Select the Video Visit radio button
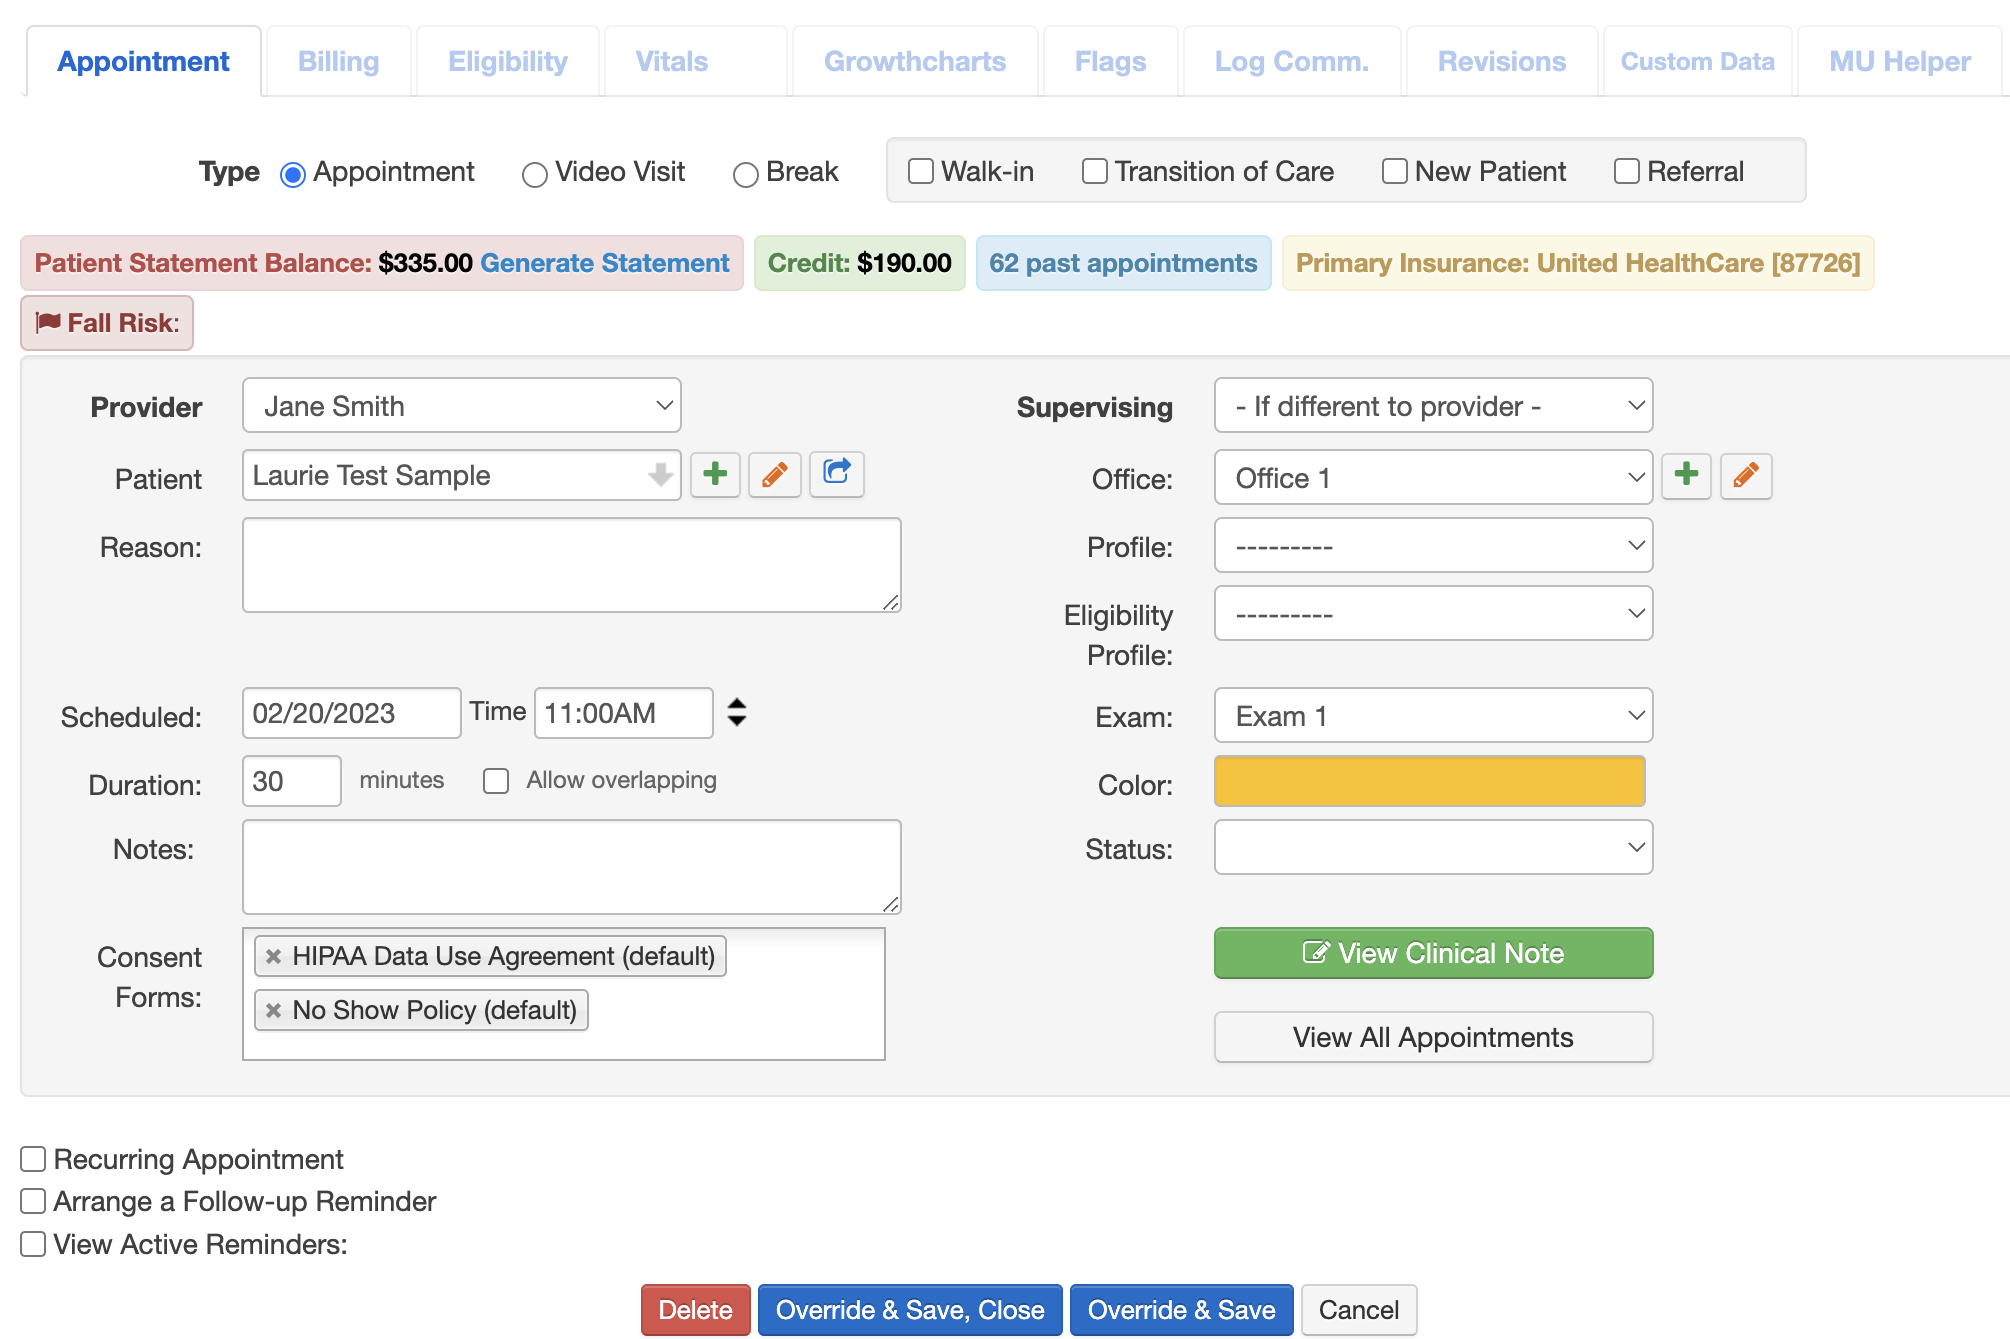2010x1339 pixels. coord(534,175)
